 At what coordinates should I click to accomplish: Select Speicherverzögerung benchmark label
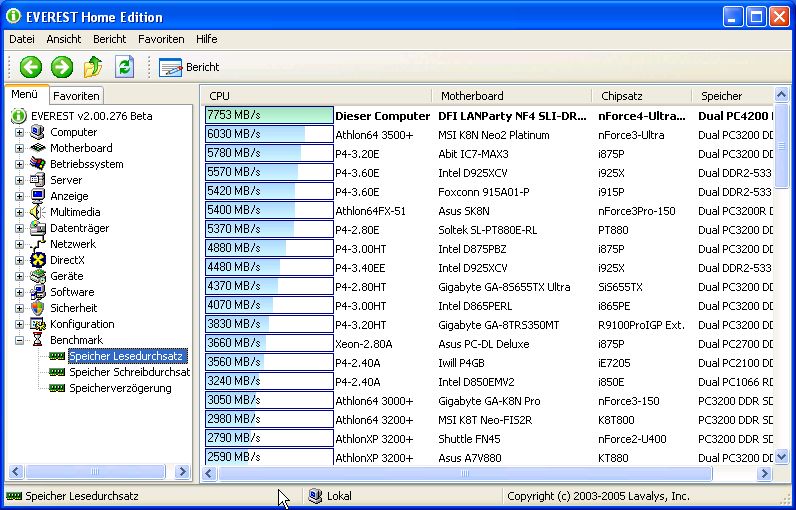point(120,388)
